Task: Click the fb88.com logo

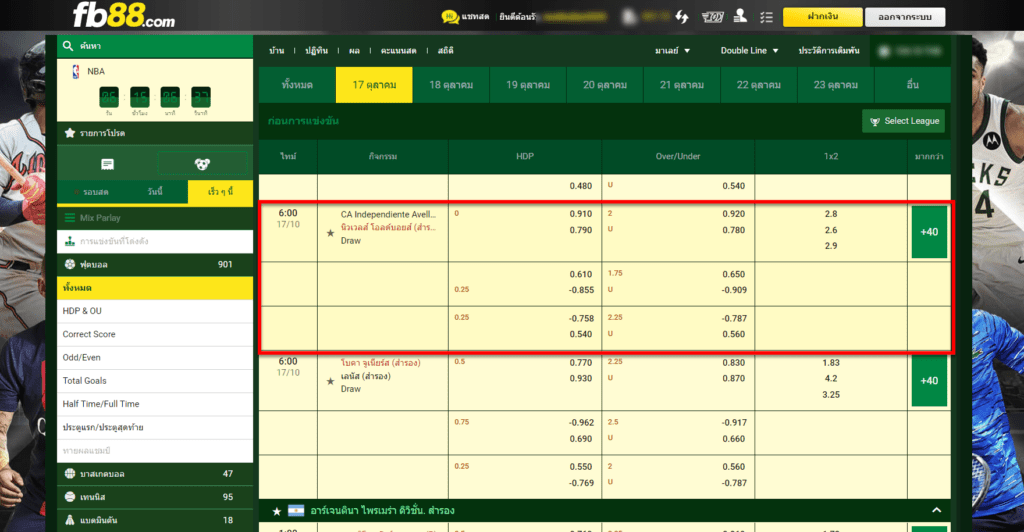Action: click(x=123, y=15)
